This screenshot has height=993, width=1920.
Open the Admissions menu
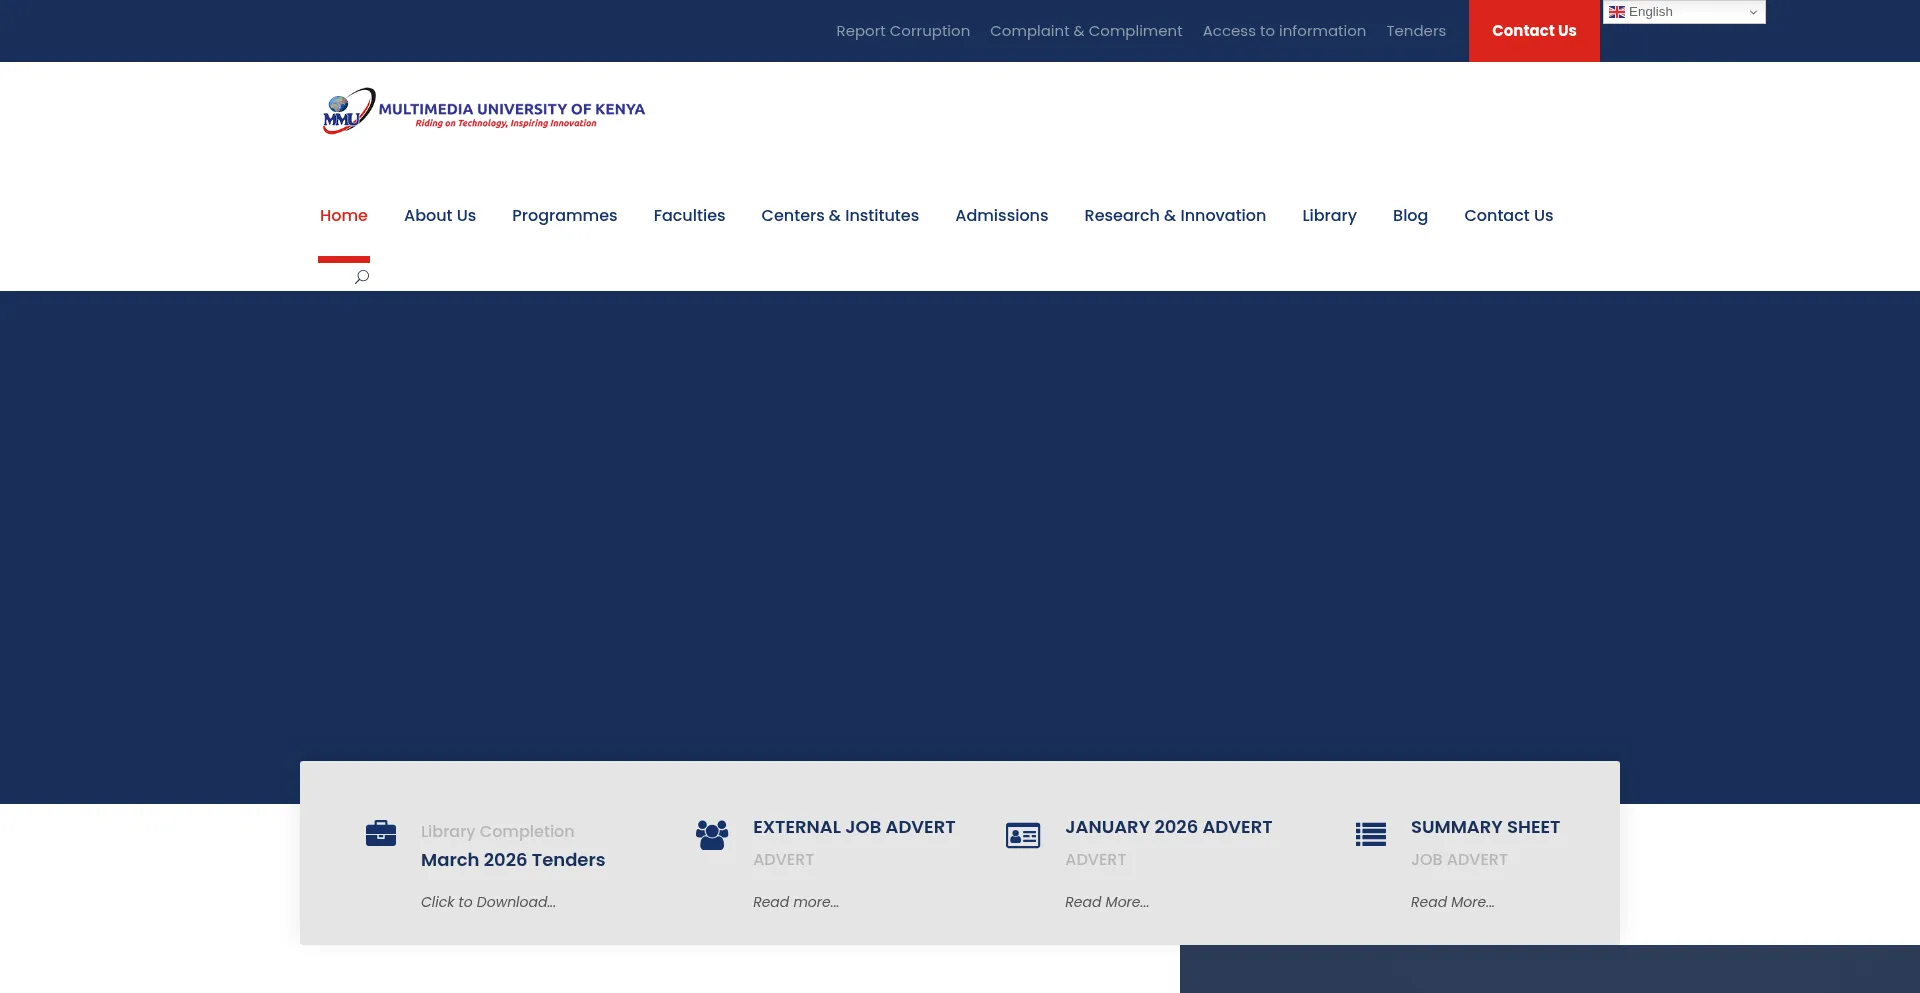[1002, 215]
